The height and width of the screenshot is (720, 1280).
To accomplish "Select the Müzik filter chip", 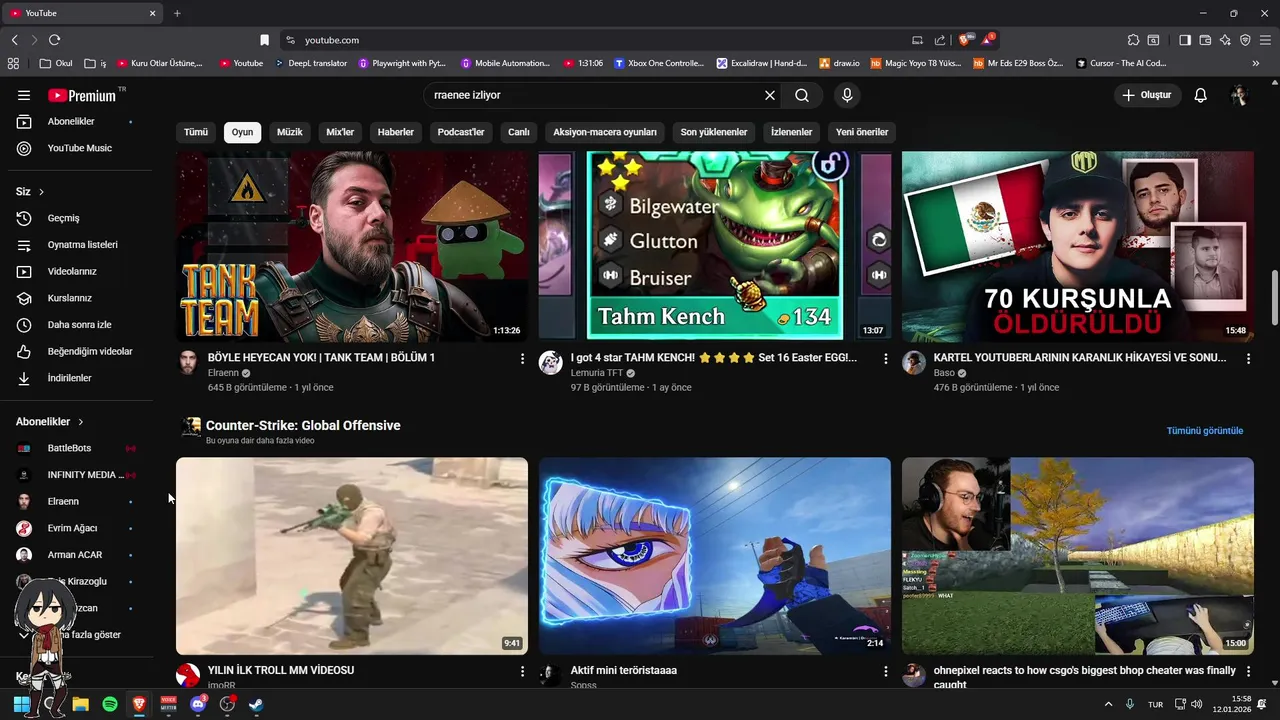I will coord(289,132).
